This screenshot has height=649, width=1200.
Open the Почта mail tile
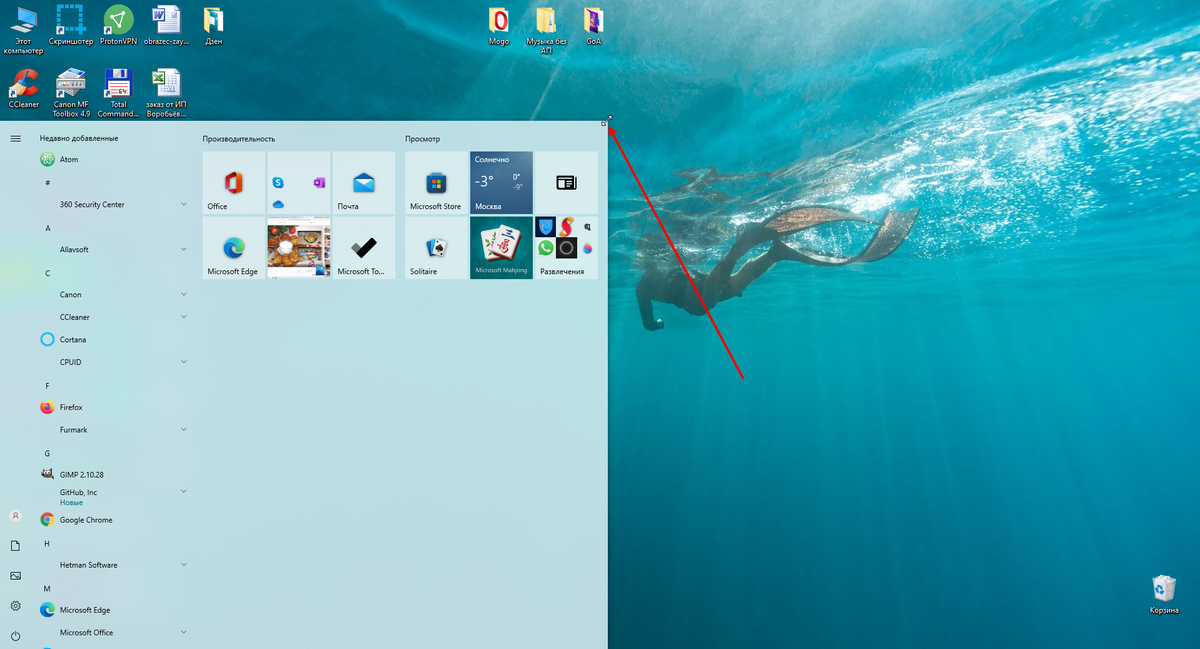click(364, 183)
